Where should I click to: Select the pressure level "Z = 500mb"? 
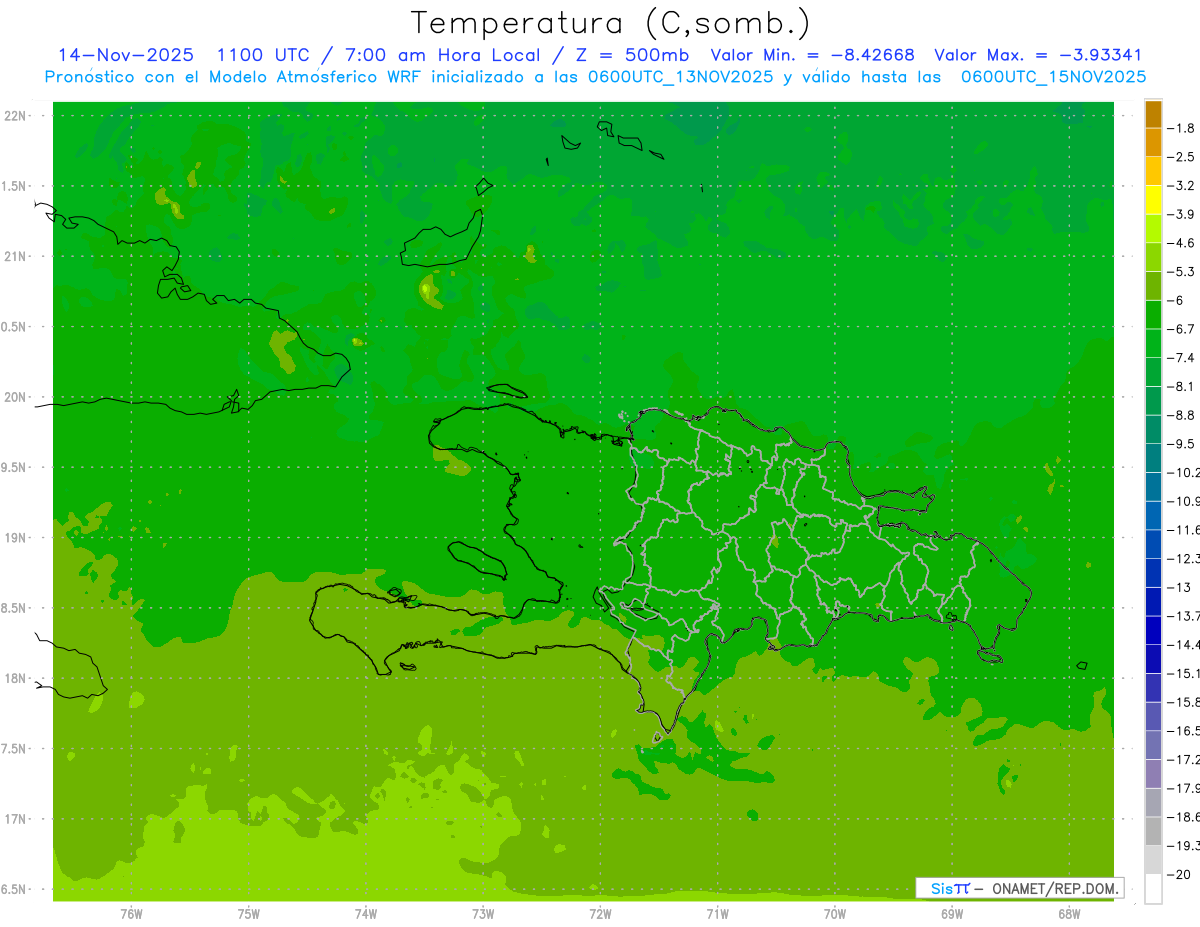tap(632, 55)
